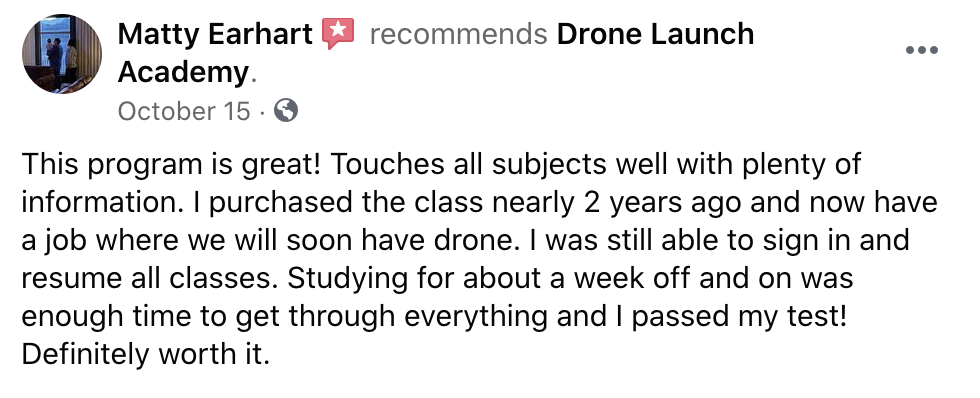This screenshot has height=398, width=980.
Task: Open the October 15 post timestamp
Action: click(x=184, y=111)
